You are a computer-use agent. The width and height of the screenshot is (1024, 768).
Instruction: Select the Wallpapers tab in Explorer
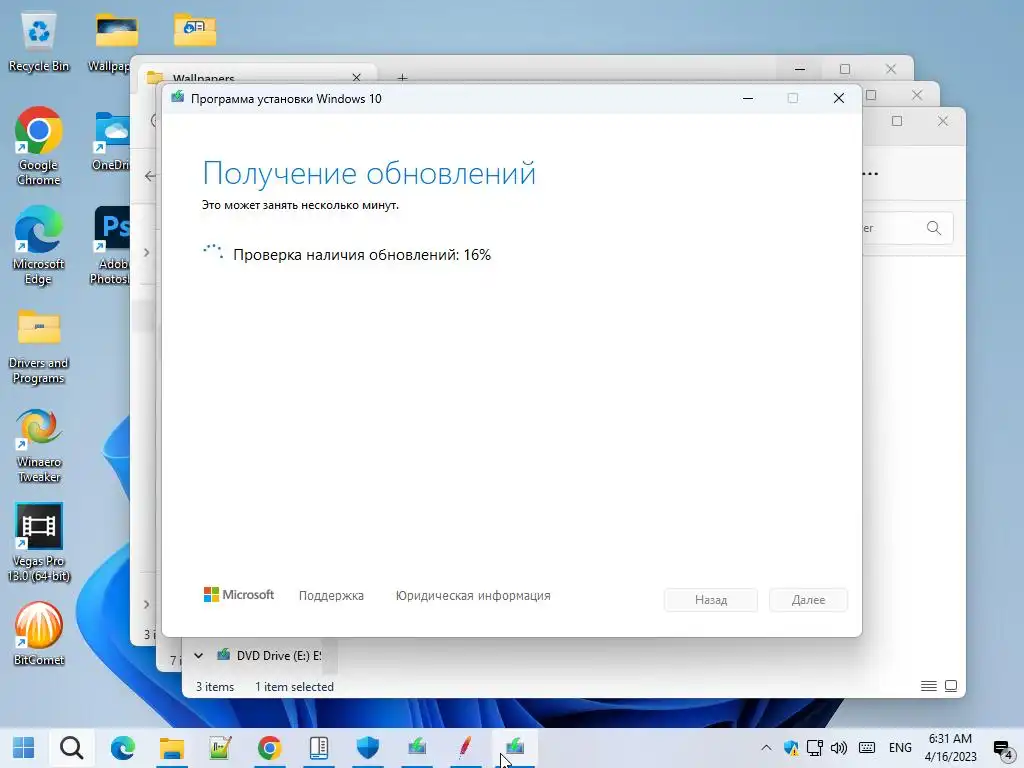[259, 74]
